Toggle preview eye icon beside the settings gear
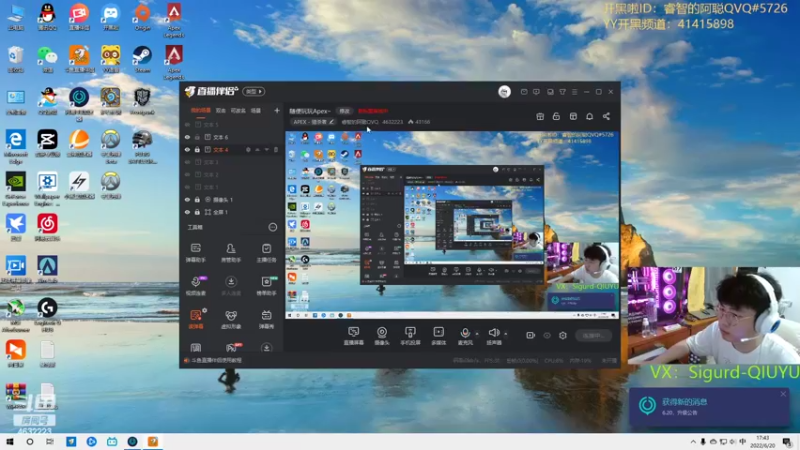Image resolution: width=800 pixels, height=450 pixels. [547, 336]
